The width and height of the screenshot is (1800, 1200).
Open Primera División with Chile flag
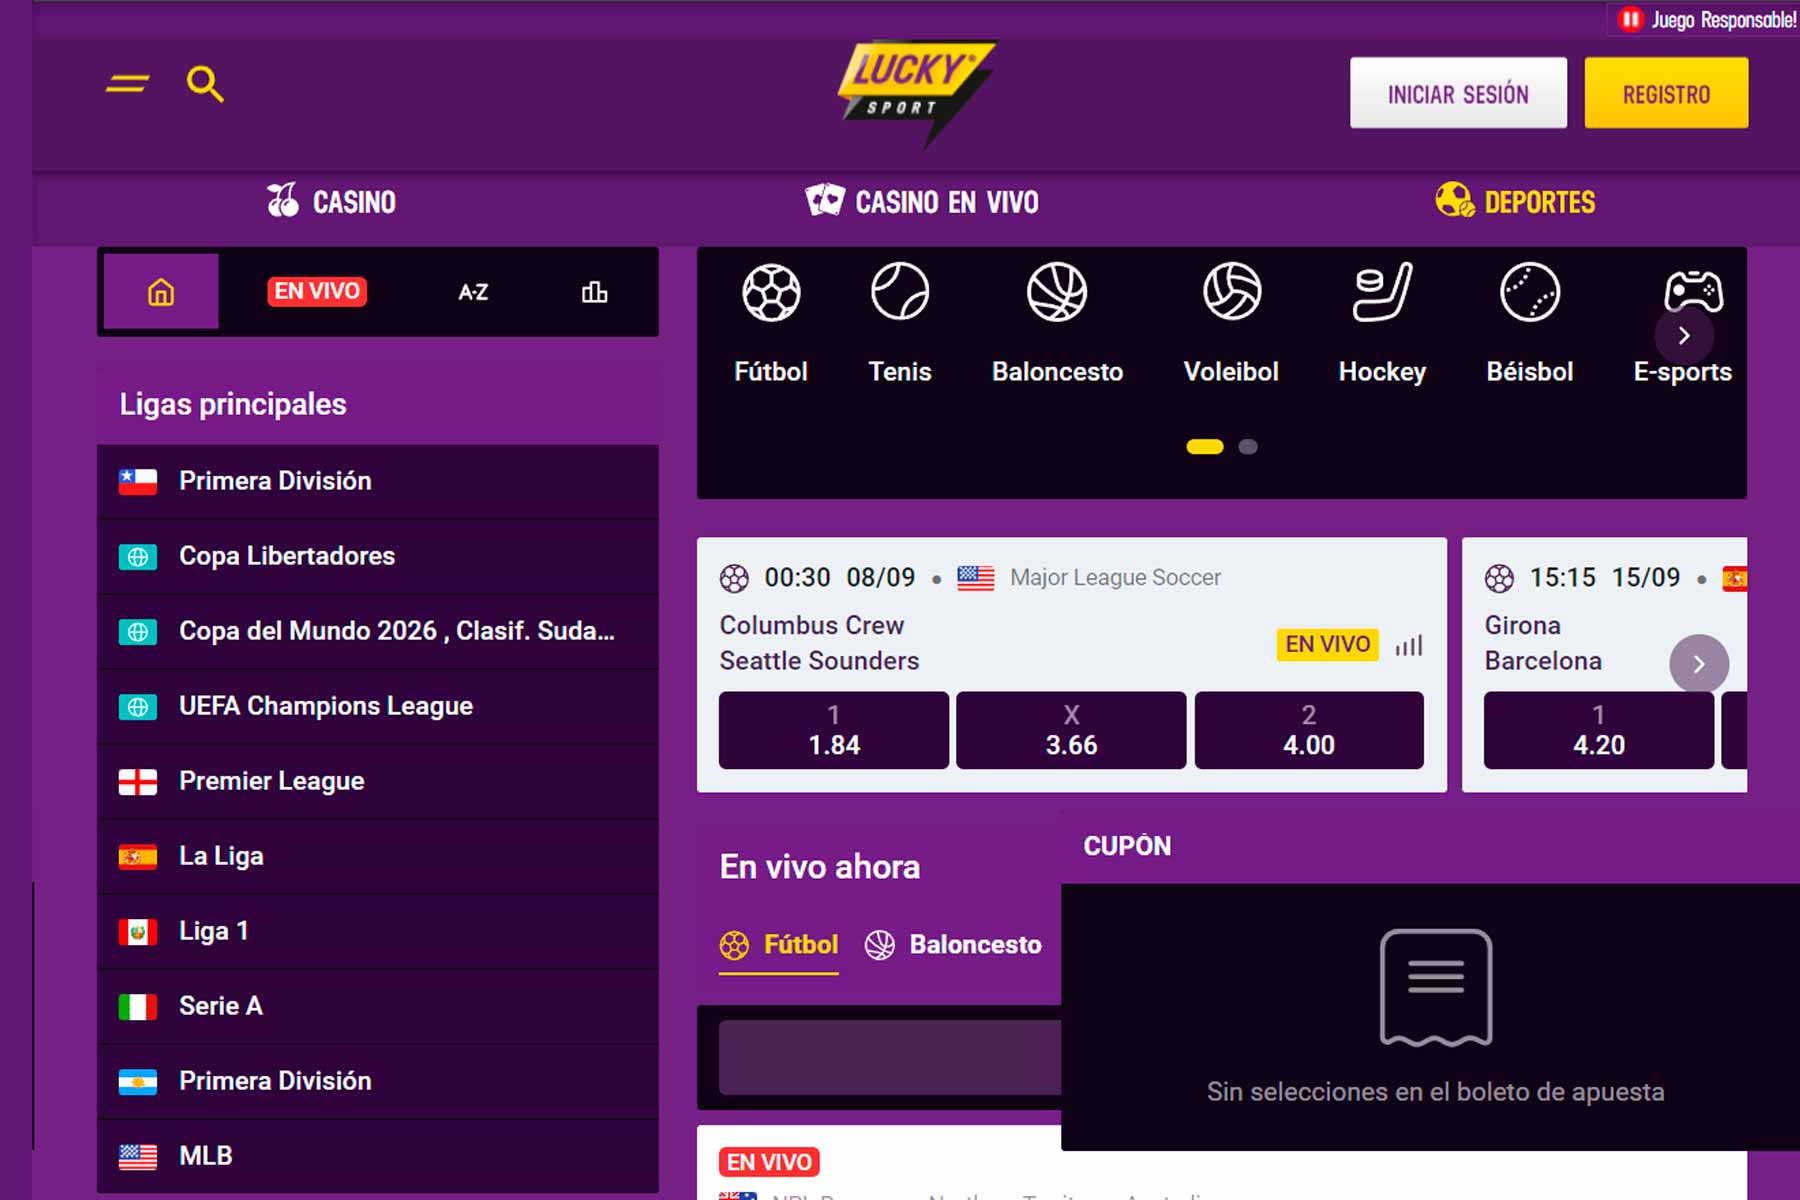tap(378, 481)
